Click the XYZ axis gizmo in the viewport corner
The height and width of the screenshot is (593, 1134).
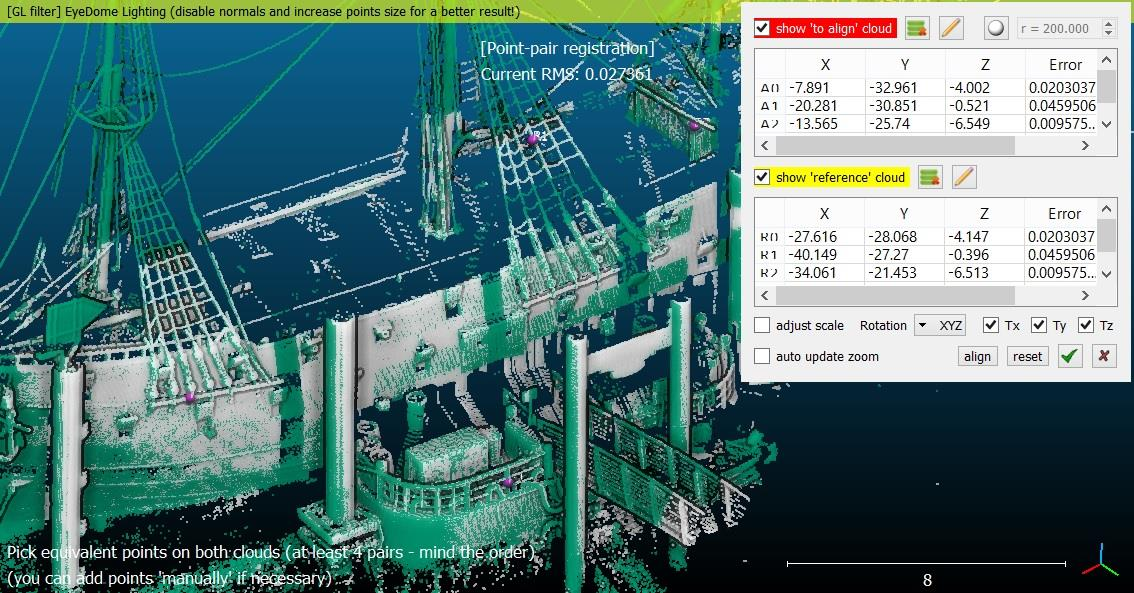click(x=1100, y=561)
